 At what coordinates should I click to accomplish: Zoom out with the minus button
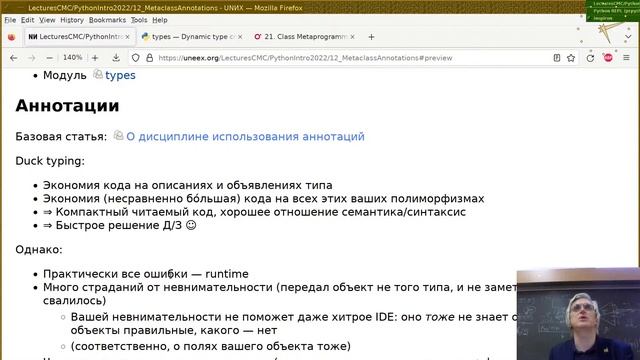[49, 58]
